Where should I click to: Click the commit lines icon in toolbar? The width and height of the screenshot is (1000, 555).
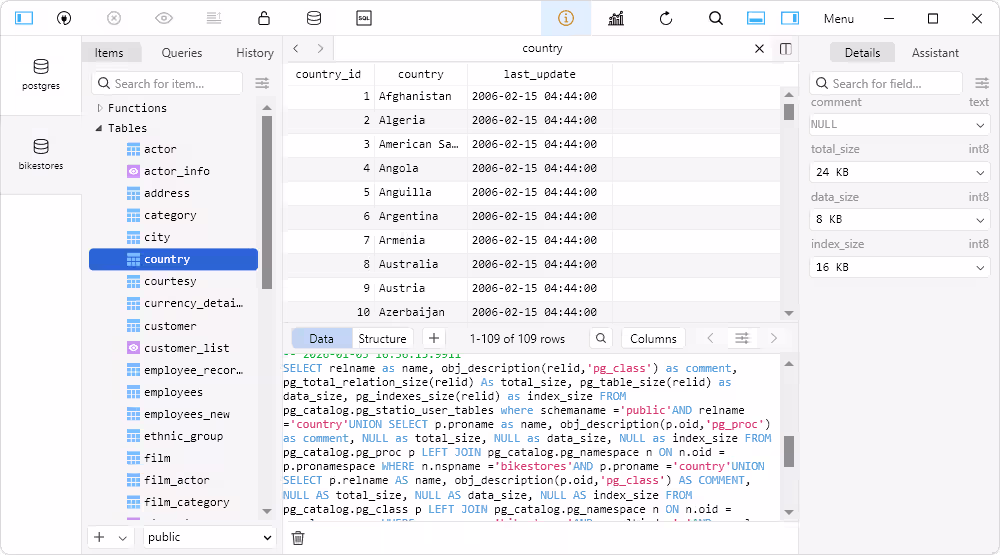tap(214, 18)
